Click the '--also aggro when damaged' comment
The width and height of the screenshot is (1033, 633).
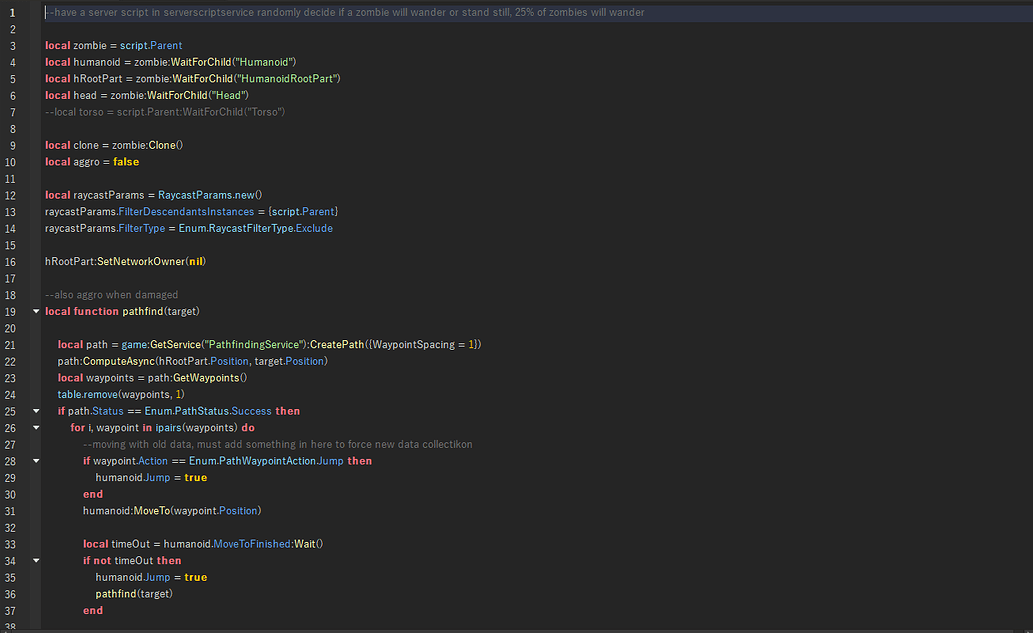[111, 295]
